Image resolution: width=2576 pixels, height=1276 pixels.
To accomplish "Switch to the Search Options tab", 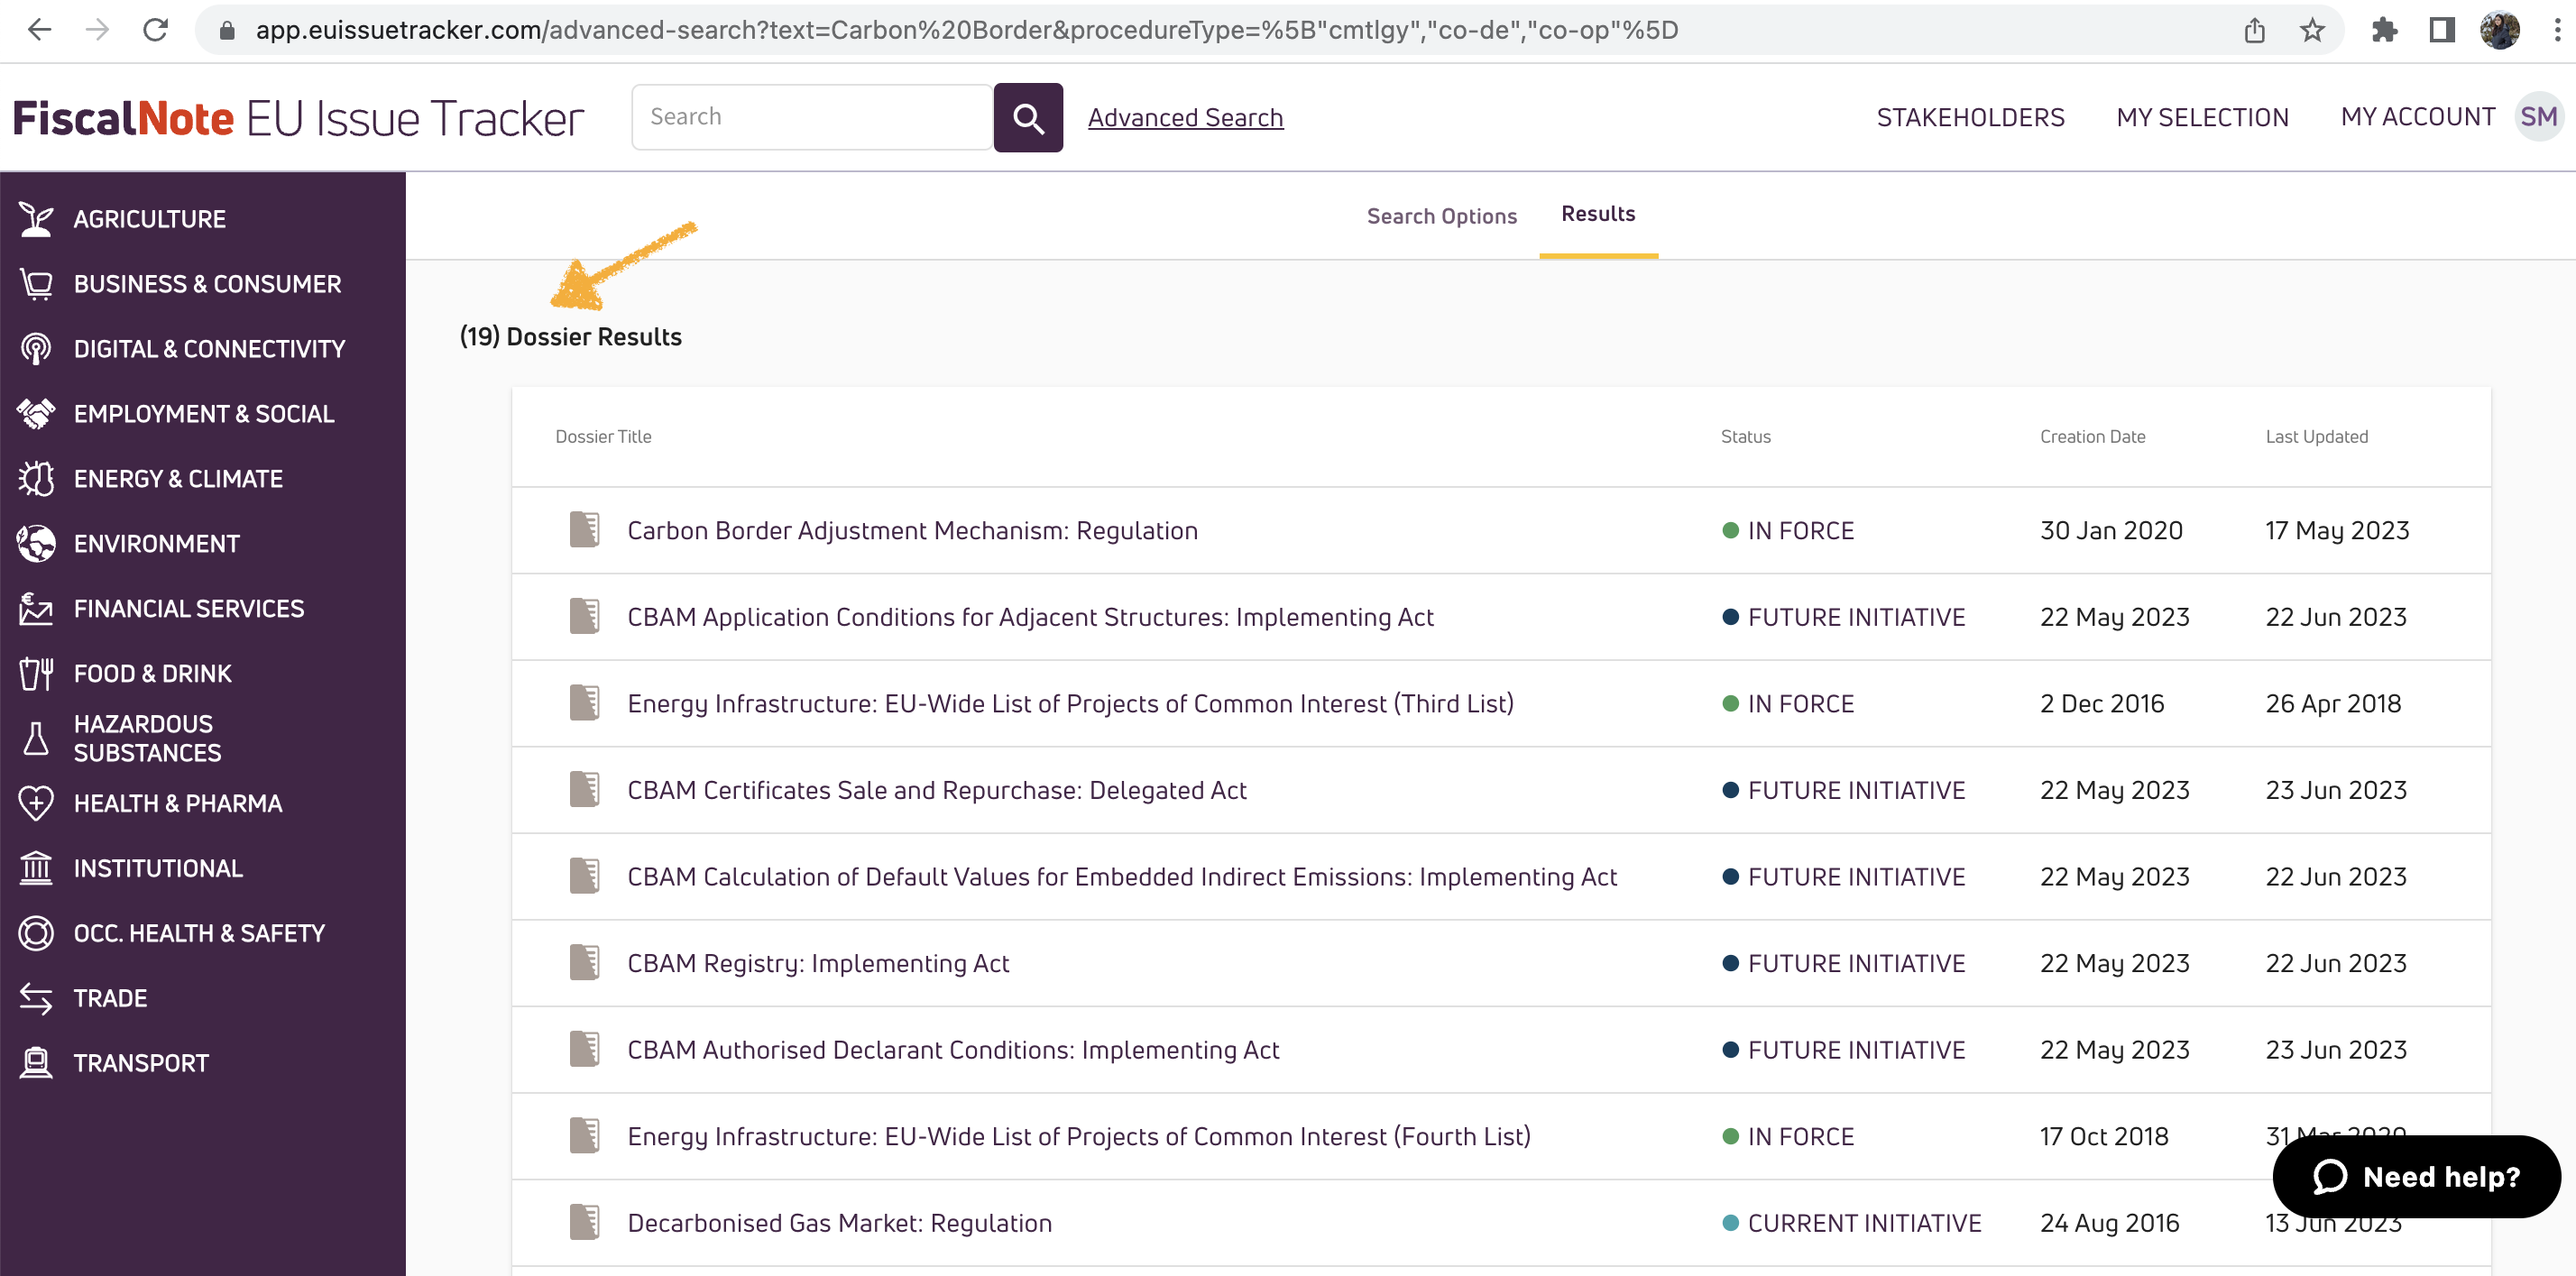I will click(1441, 216).
